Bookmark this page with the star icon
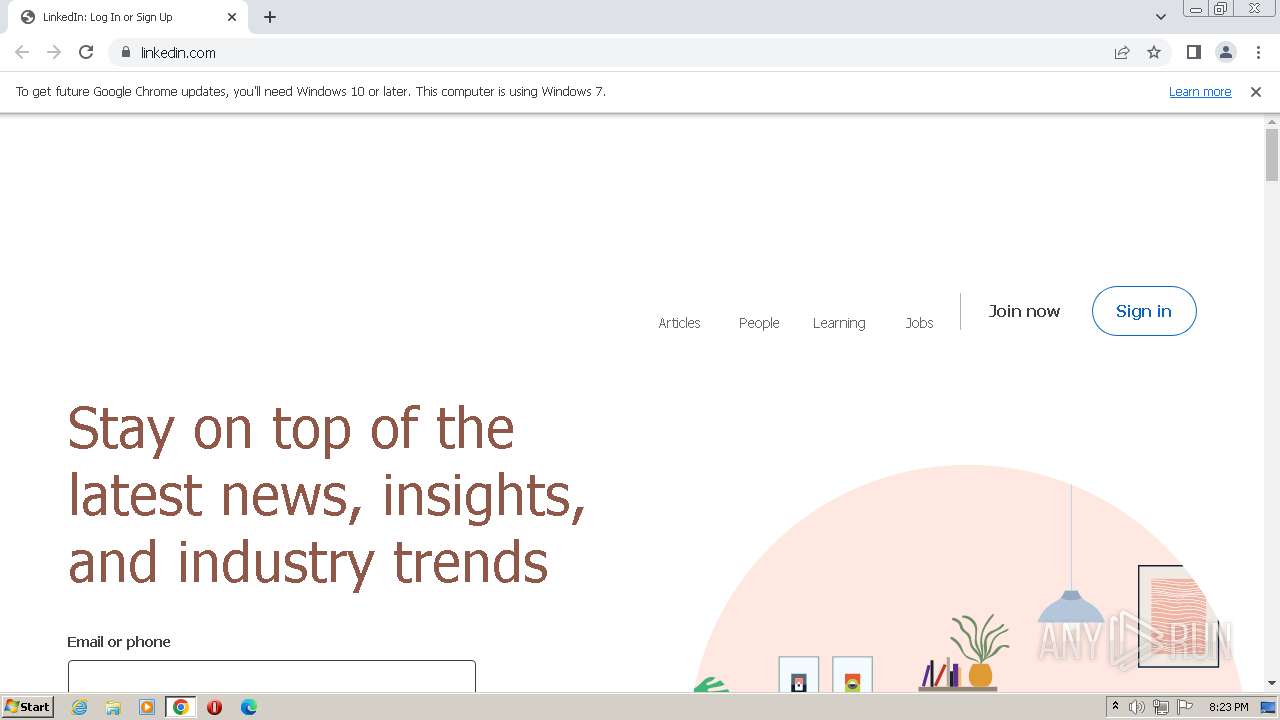The width and height of the screenshot is (1280, 720). tap(1154, 52)
